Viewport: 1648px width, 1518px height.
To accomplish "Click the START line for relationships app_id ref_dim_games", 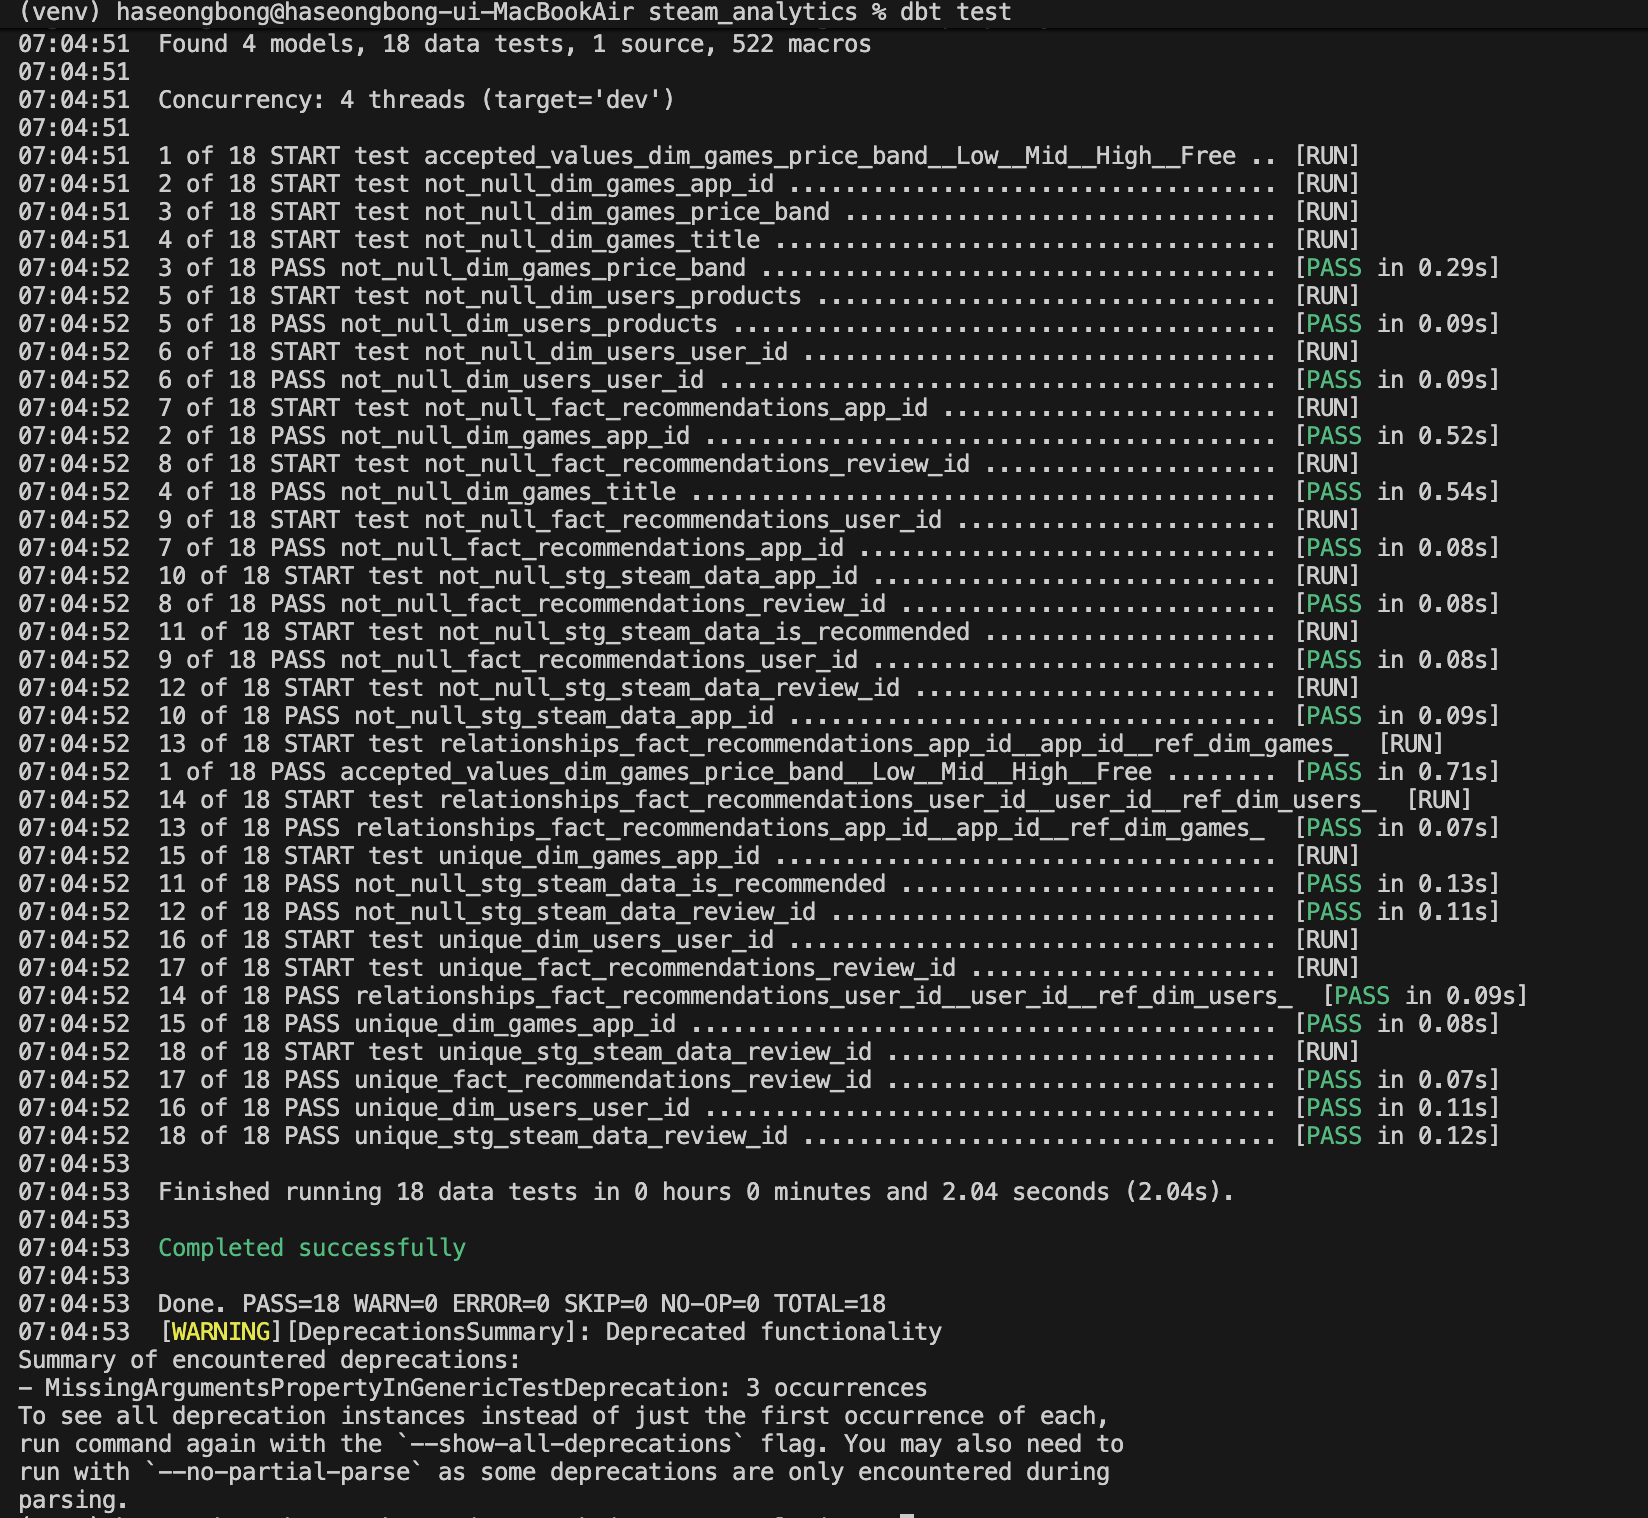I will pyautogui.click(x=731, y=744).
